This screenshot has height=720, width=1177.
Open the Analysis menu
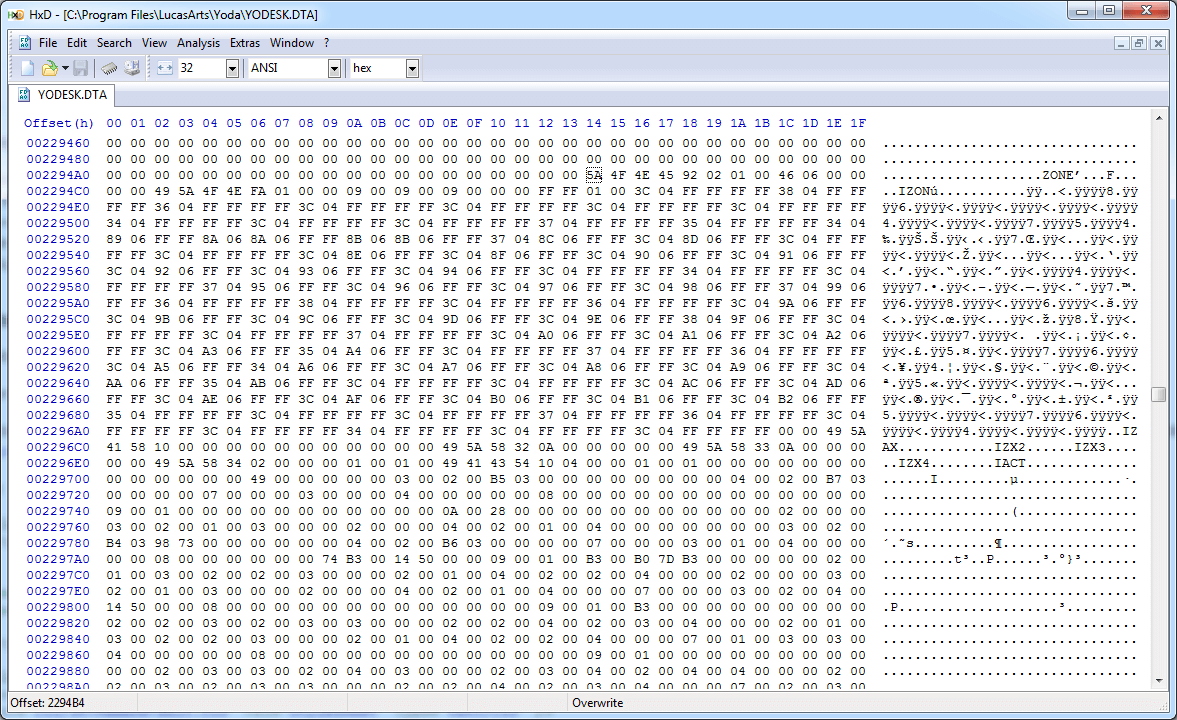coord(198,43)
